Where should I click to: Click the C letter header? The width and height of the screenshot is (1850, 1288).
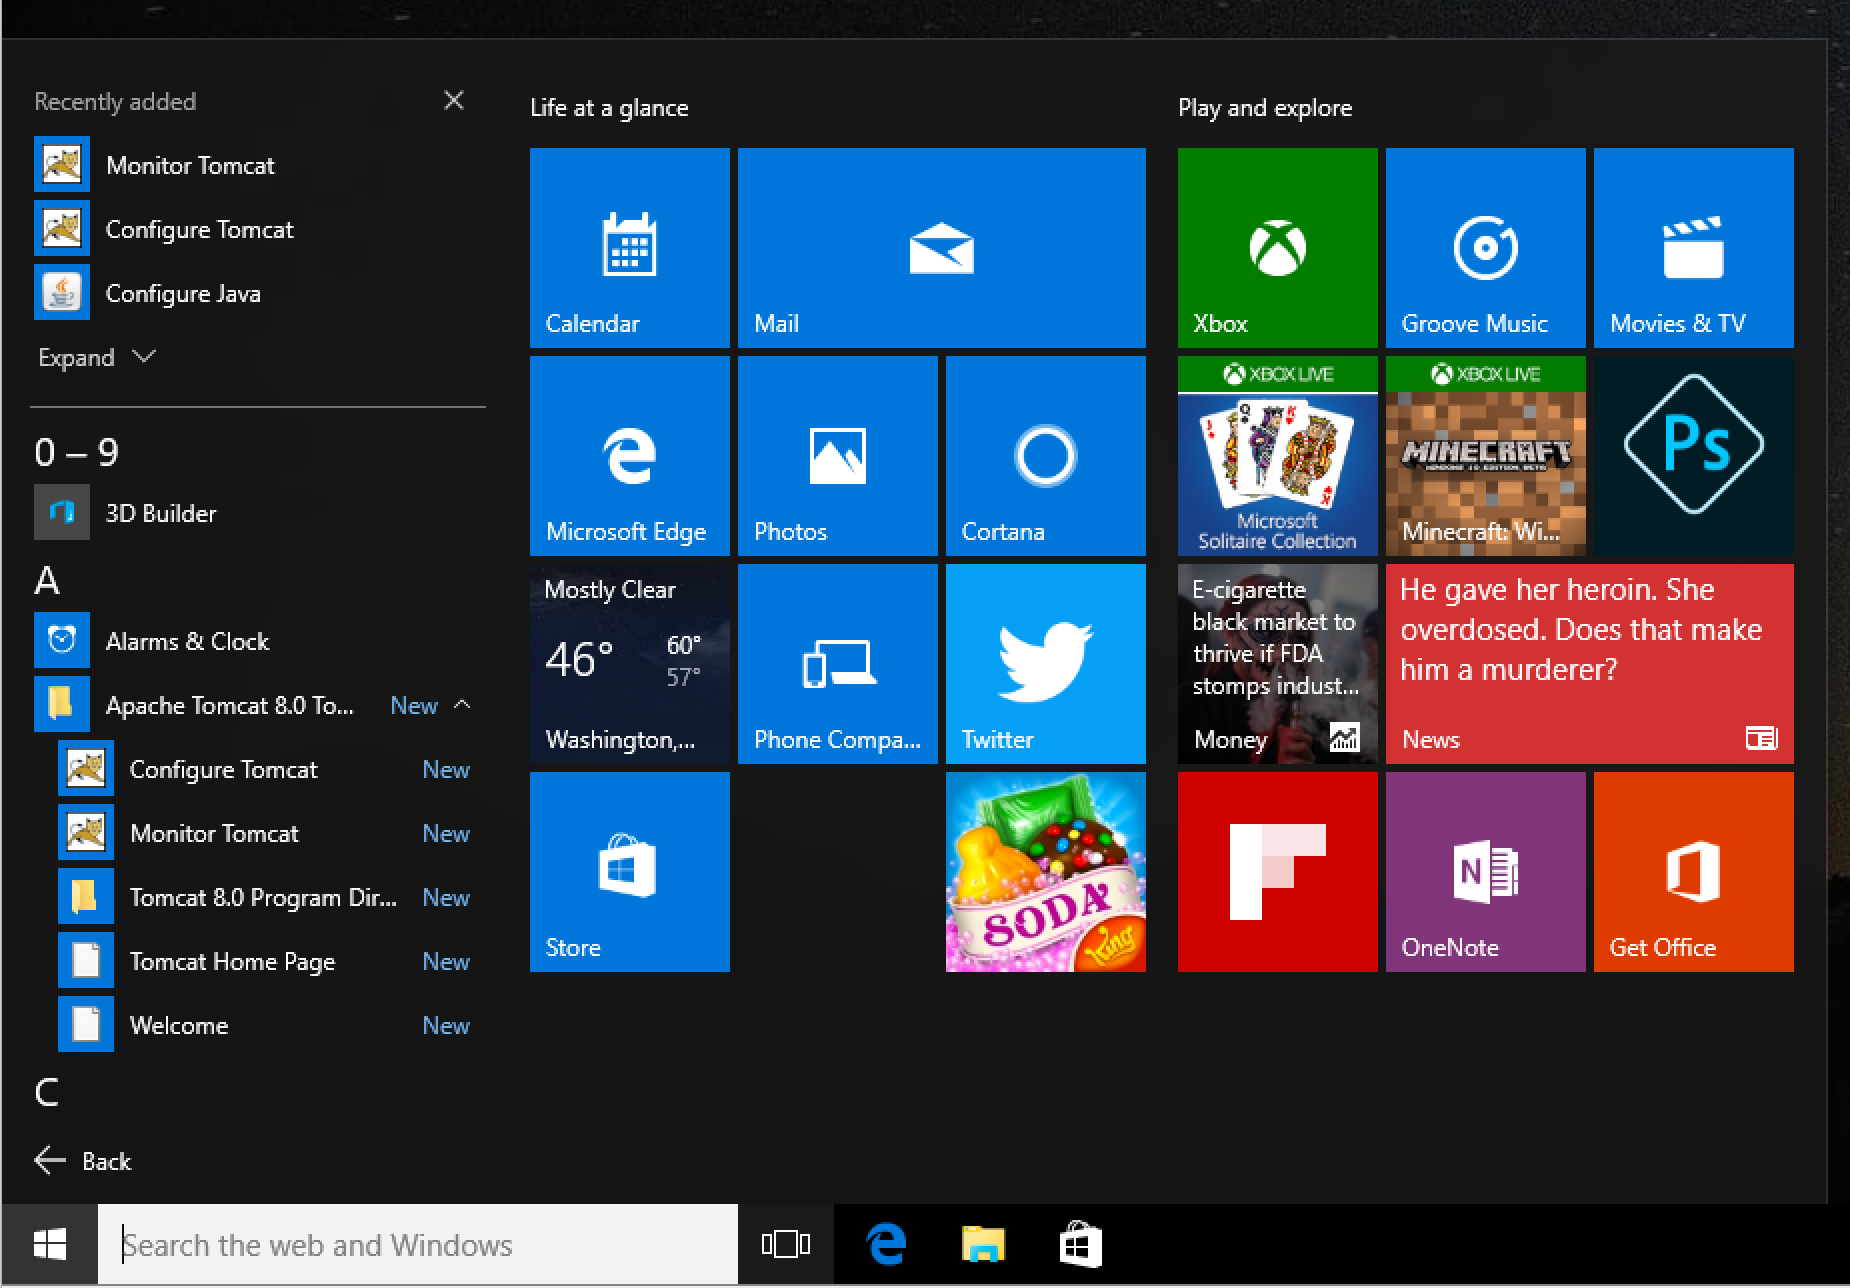(47, 1092)
